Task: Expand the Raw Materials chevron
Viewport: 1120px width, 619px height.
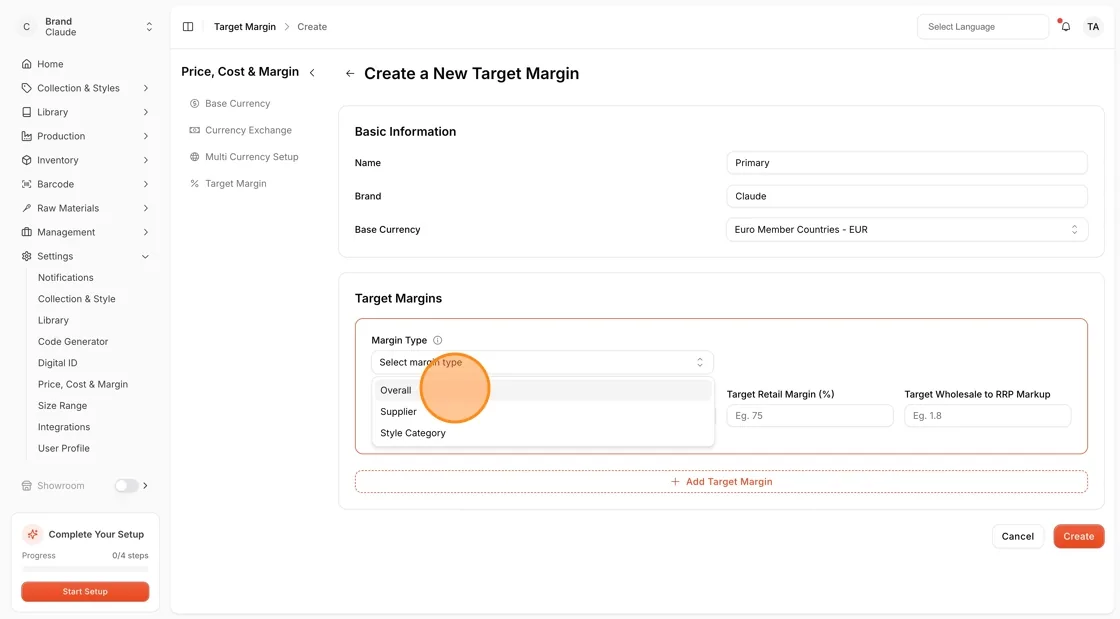Action: (x=146, y=208)
